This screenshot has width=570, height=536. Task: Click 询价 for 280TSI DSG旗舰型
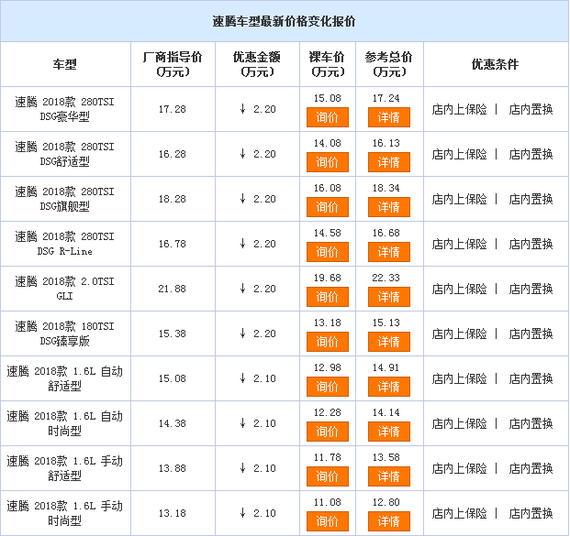(328, 207)
